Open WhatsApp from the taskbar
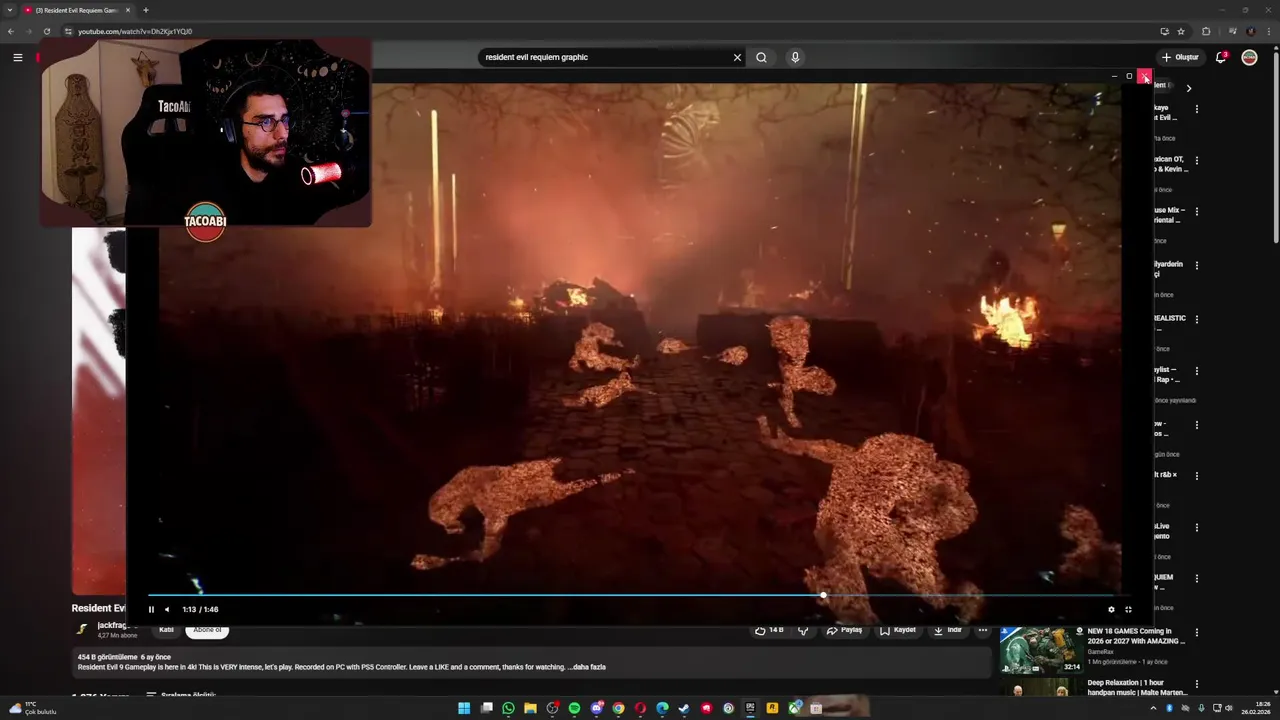This screenshot has width=1280, height=720. coord(508,708)
